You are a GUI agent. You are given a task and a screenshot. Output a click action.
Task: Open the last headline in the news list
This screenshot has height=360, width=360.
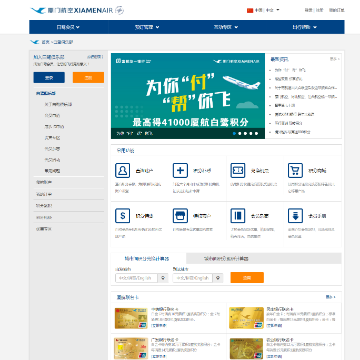292,132
